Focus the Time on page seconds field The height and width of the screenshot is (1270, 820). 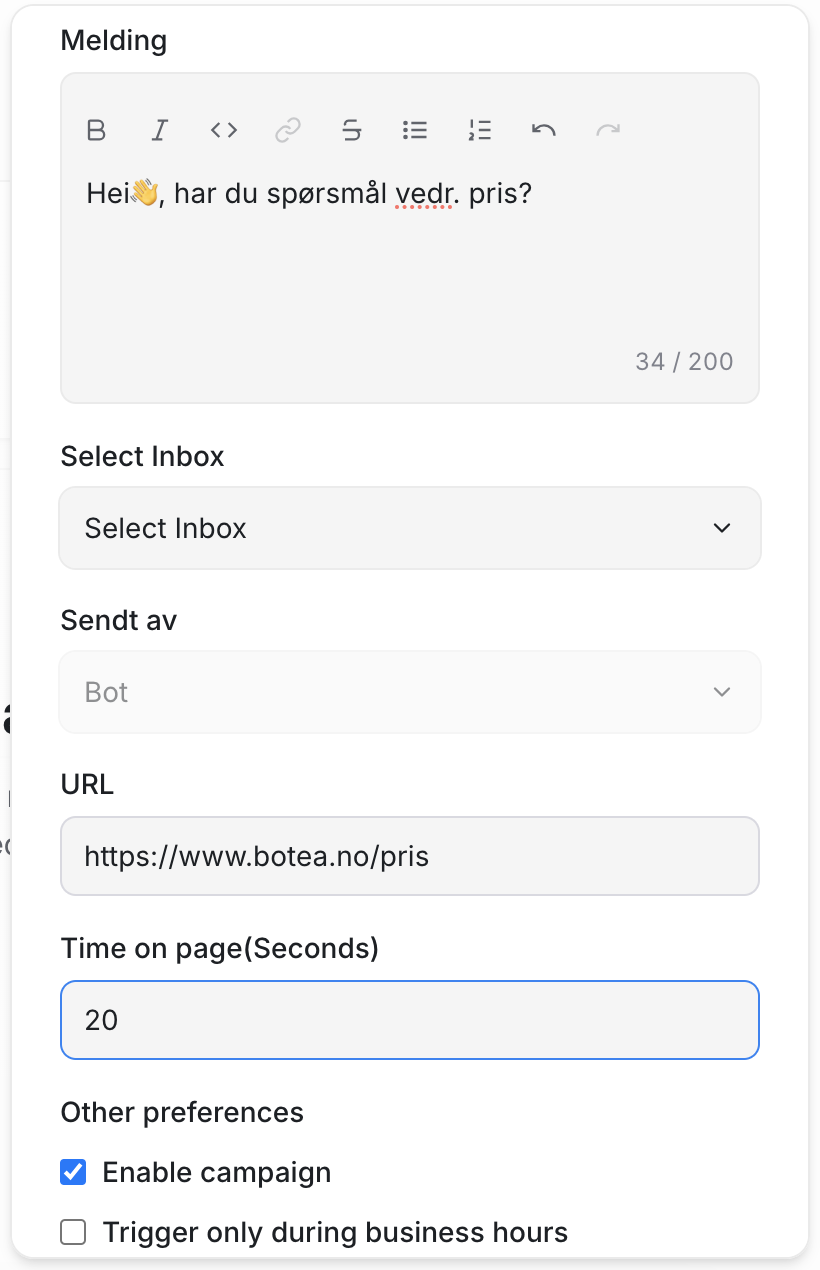[410, 1020]
